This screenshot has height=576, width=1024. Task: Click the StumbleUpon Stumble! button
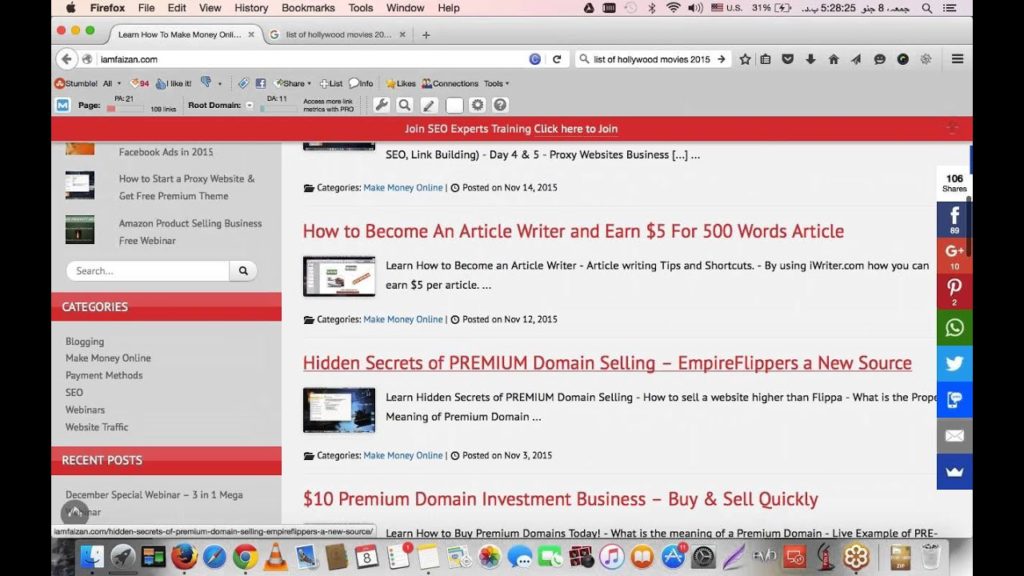pyautogui.click(x=76, y=84)
